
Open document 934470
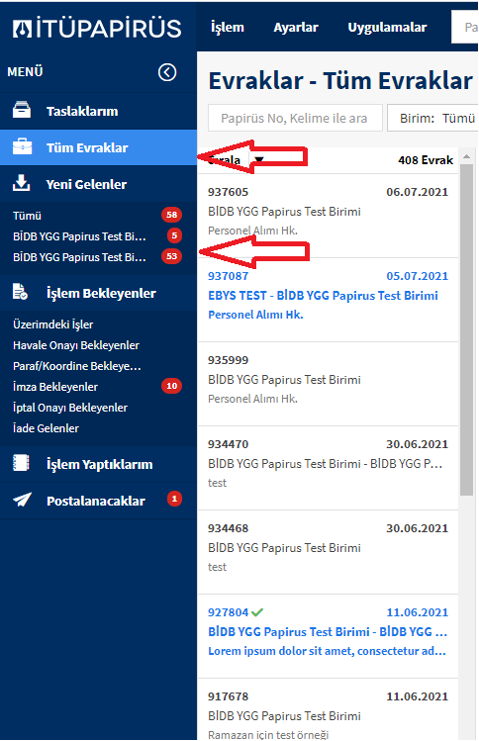pos(328,468)
